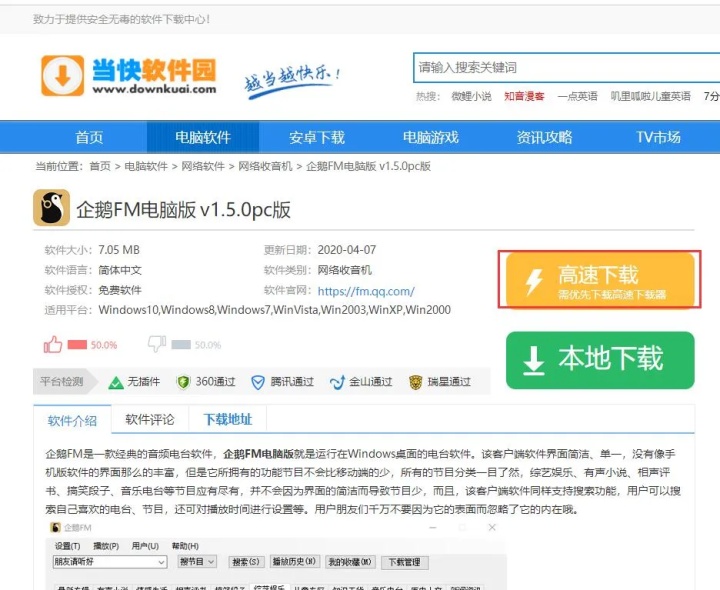Click the 播放历史 button in 企鹅FM
The height and width of the screenshot is (590, 720).
pos(294,562)
